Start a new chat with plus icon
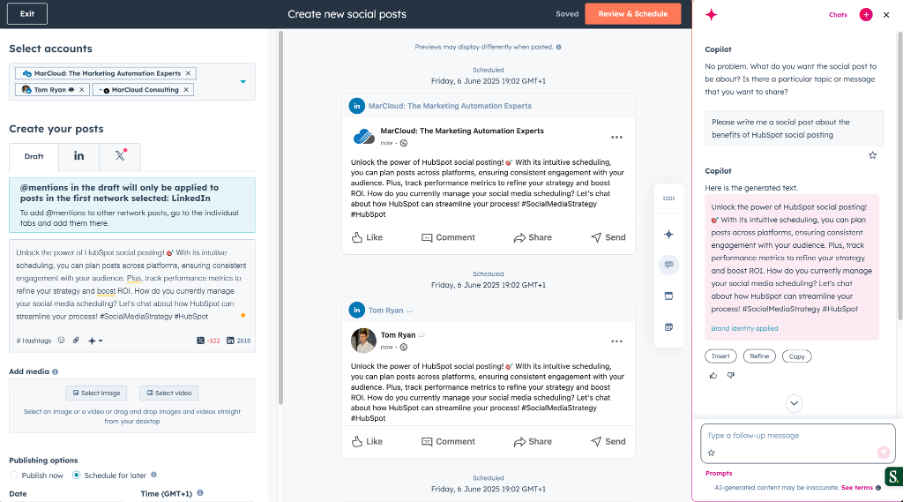Screen dimensions: 904x502 click(866, 15)
